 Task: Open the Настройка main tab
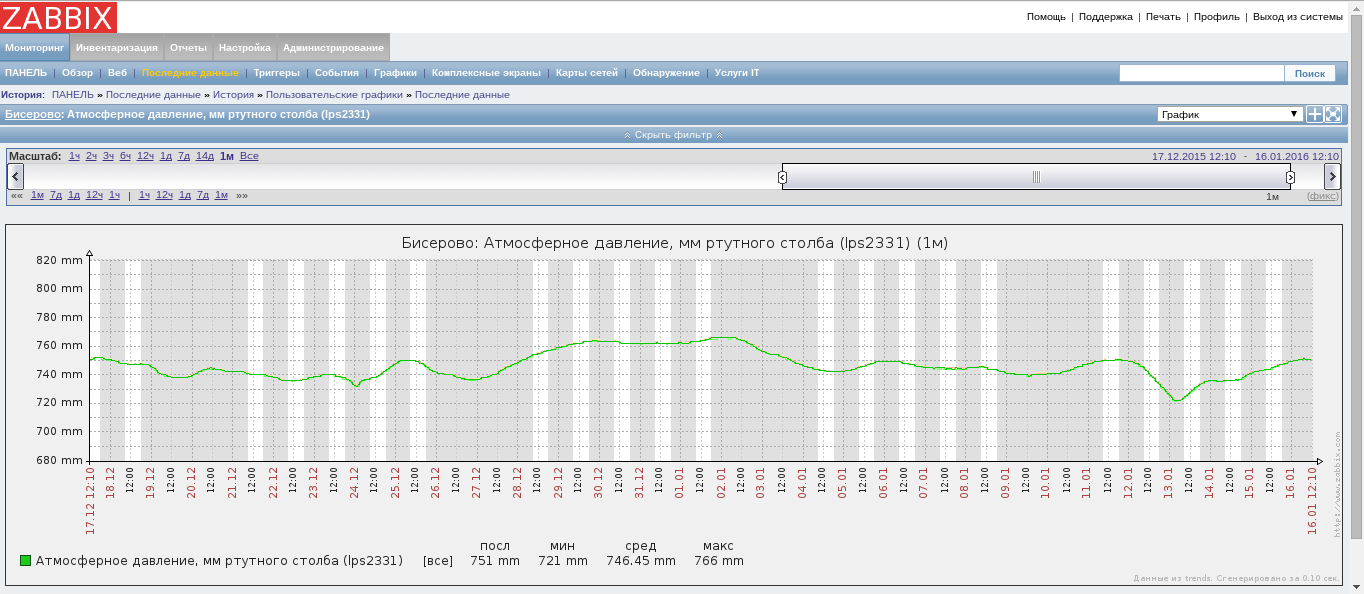(x=245, y=47)
